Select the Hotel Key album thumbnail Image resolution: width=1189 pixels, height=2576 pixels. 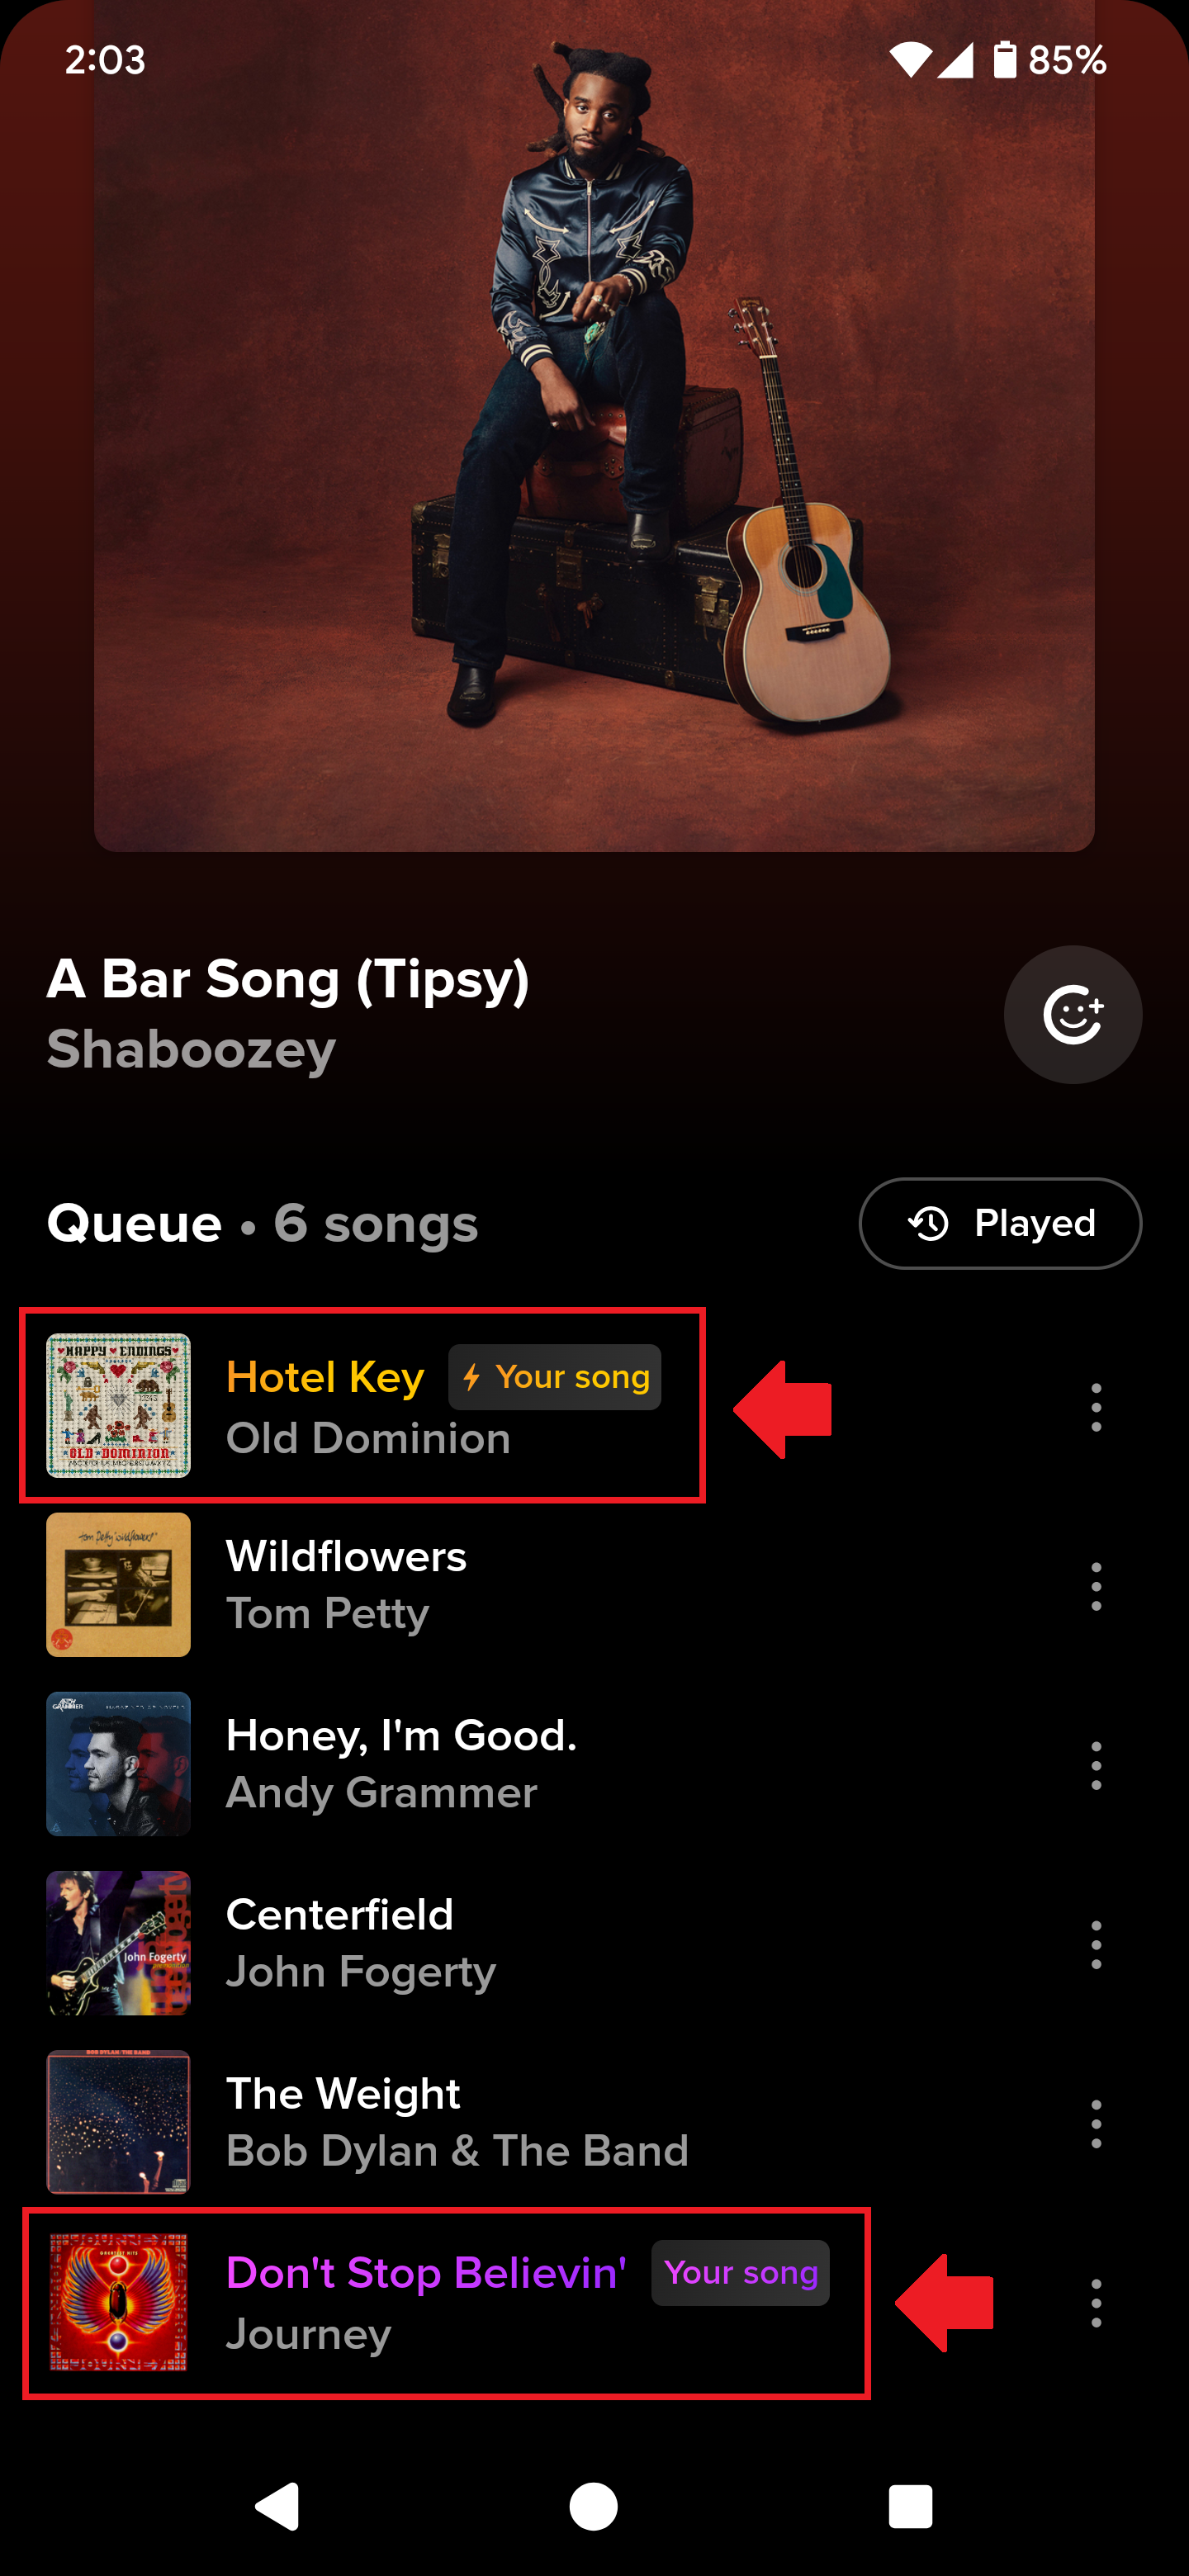[x=118, y=1405]
